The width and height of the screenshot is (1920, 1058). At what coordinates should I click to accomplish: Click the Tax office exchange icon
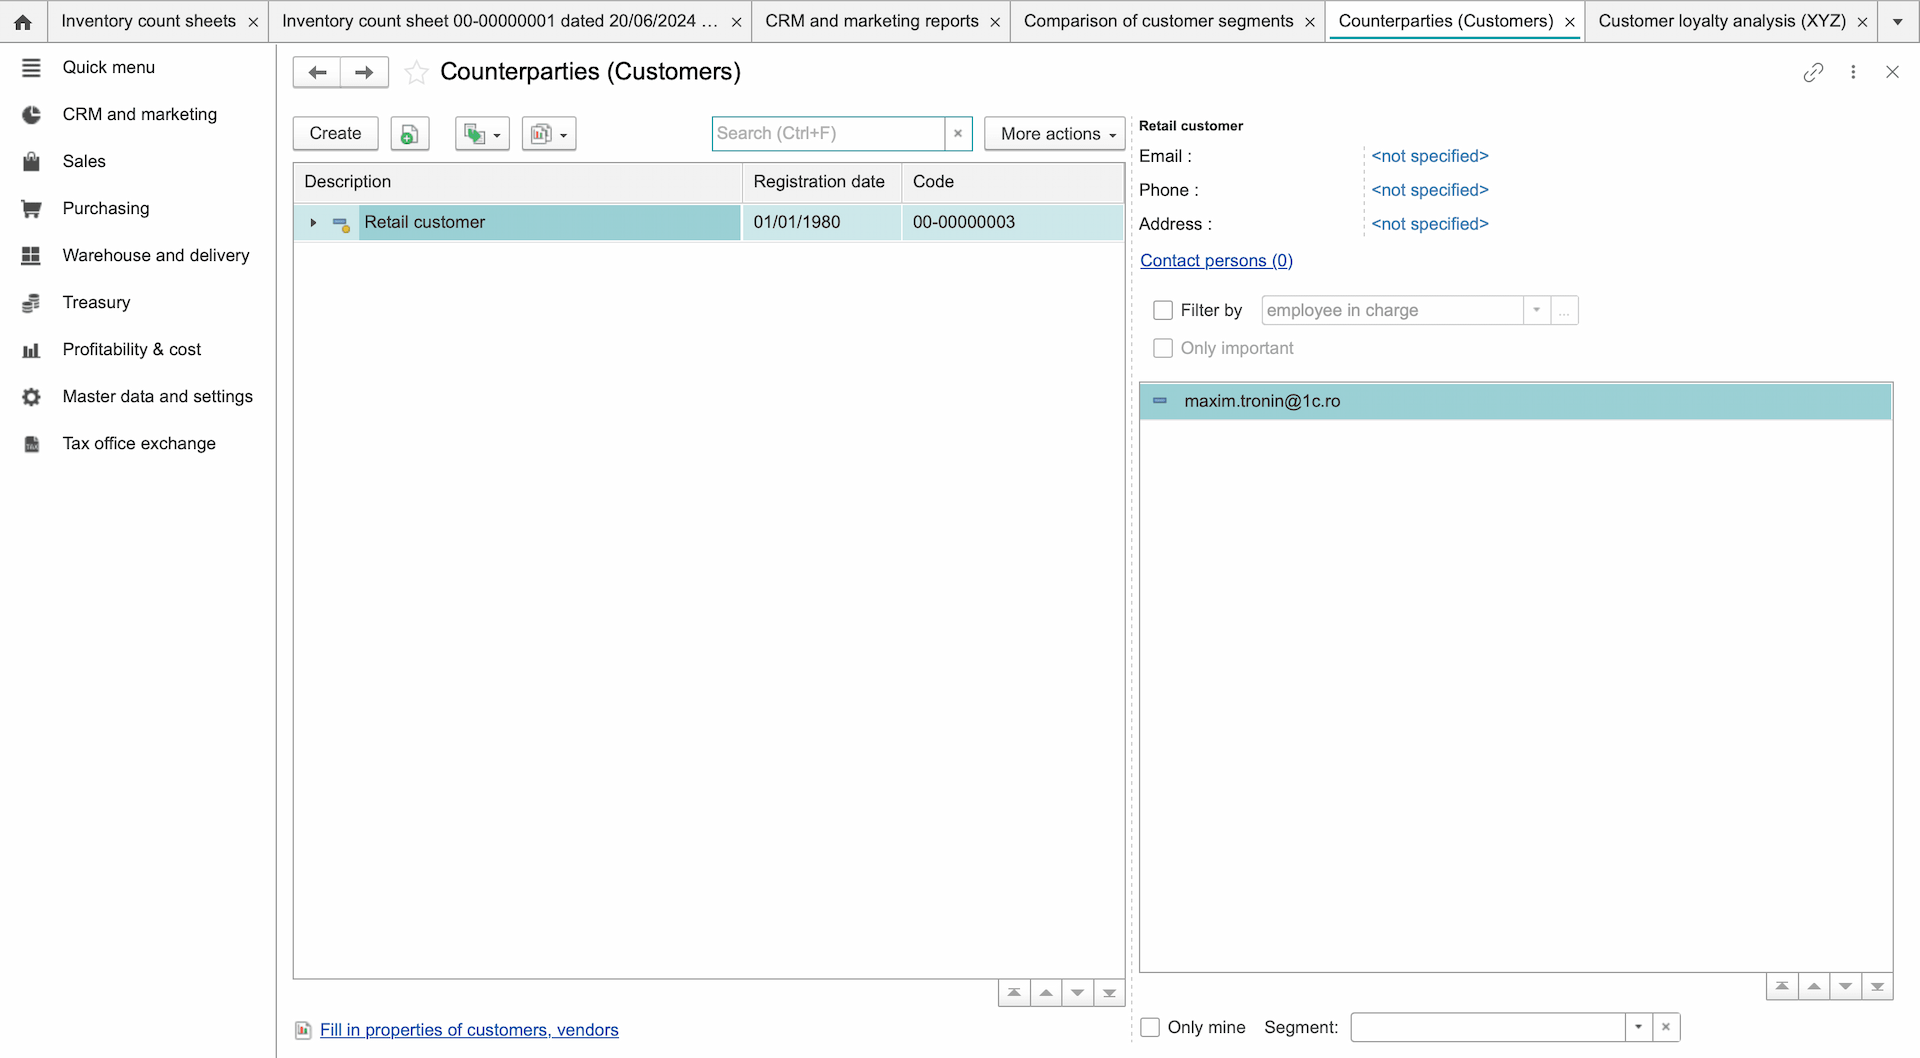coord(31,443)
